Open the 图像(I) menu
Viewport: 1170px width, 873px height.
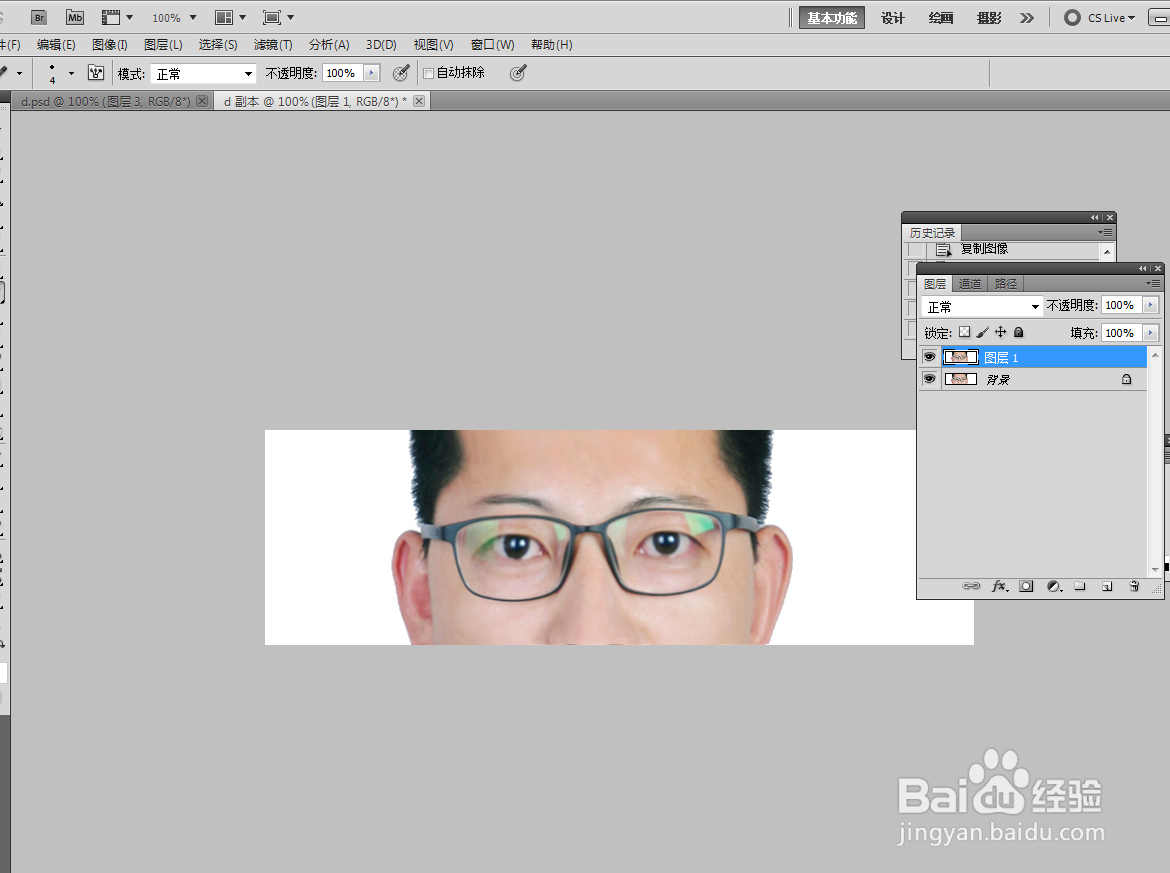[110, 45]
